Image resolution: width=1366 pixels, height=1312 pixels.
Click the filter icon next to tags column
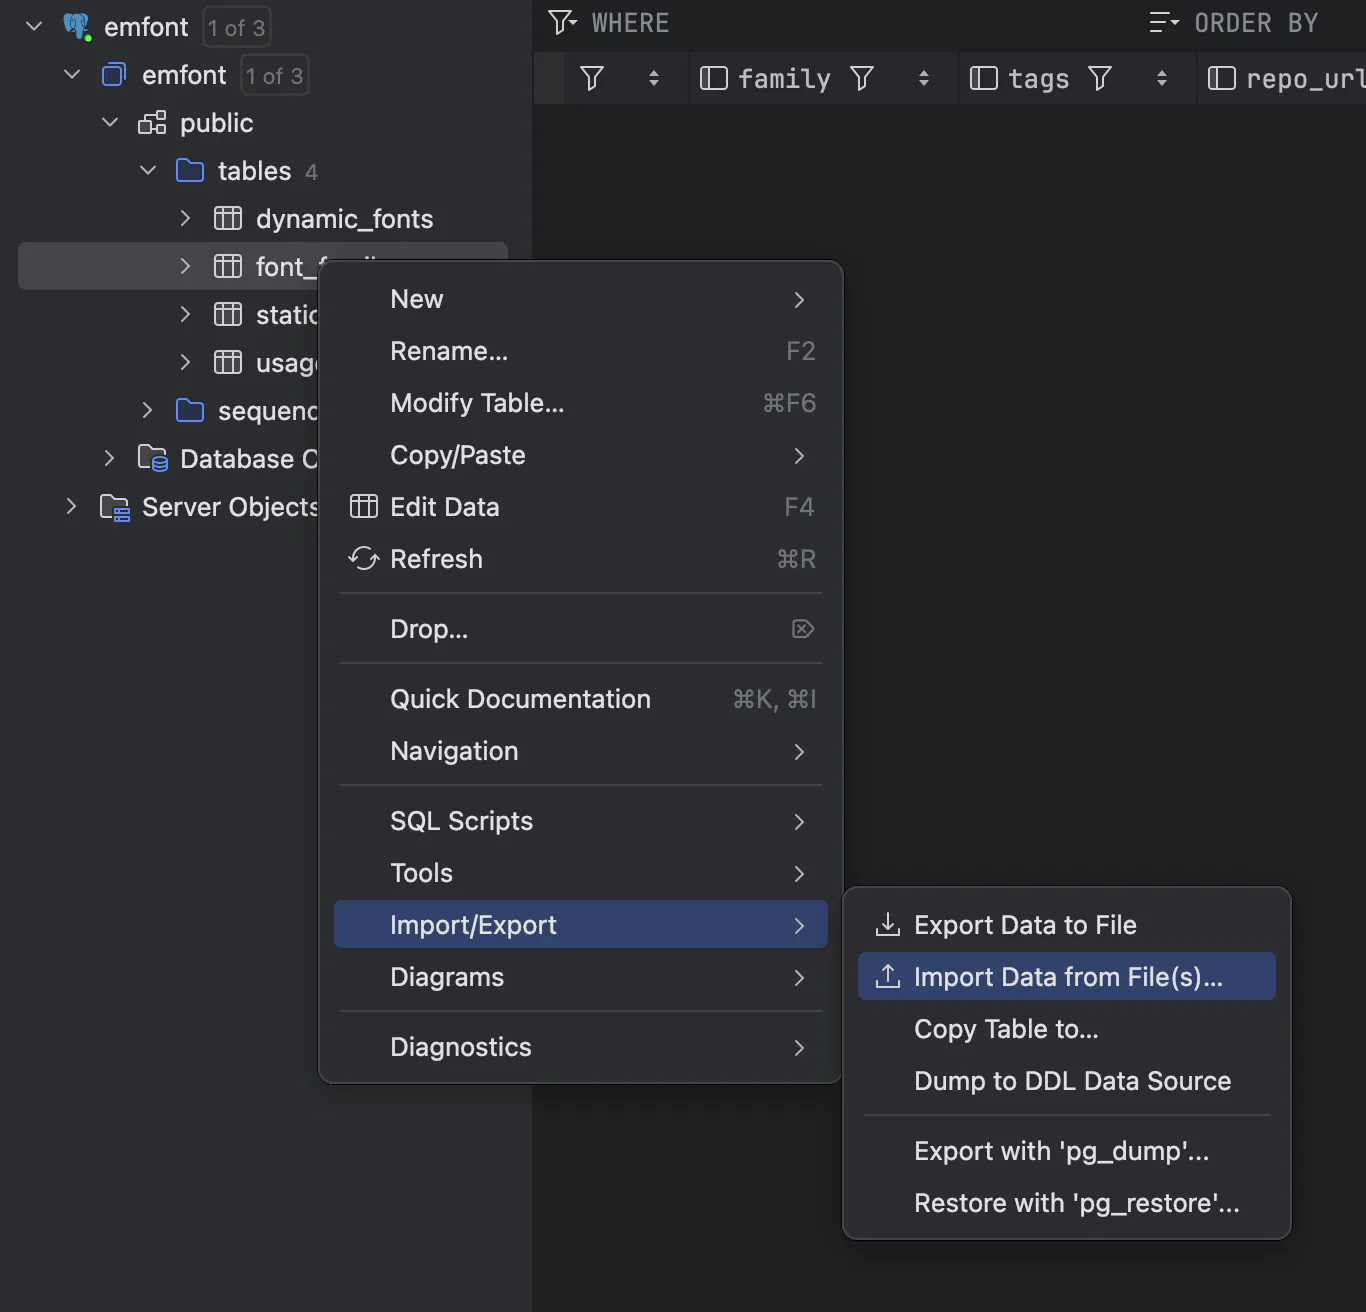point(1100,78)
